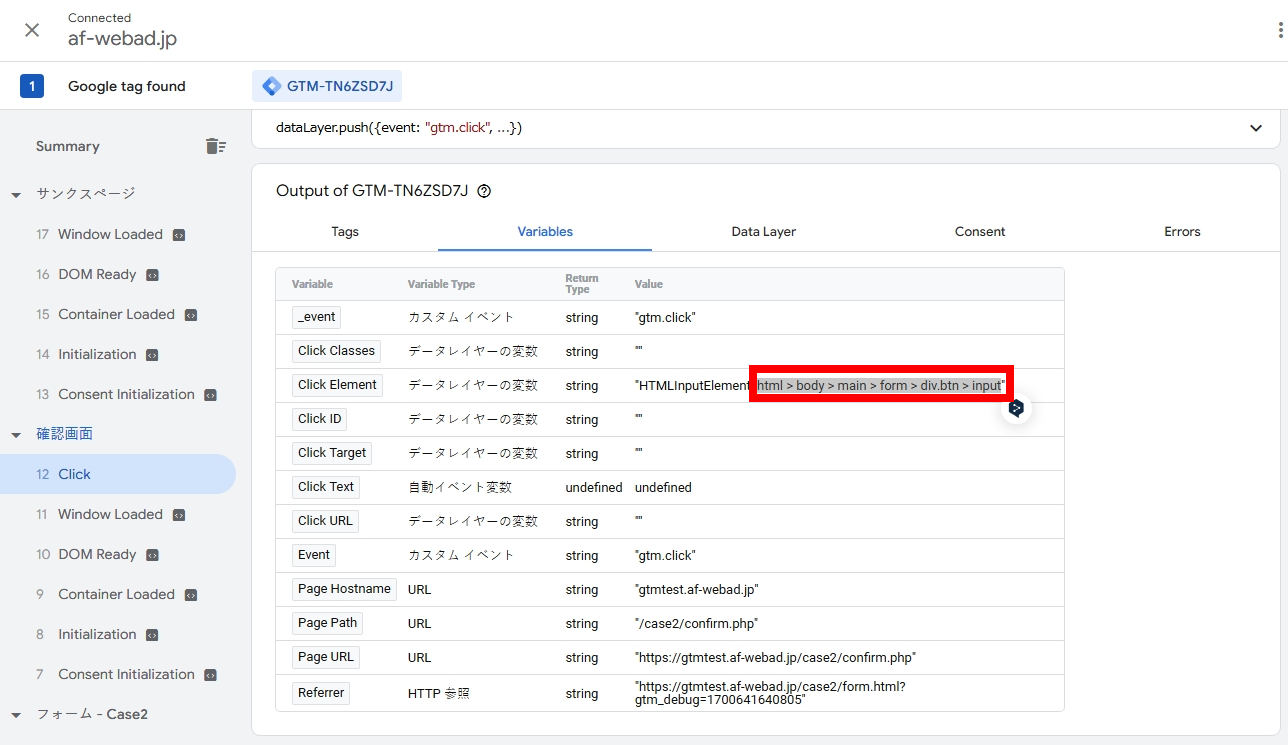Screen dimensions: 1288x745
Task: Switch to the Errors tab
Action: (x=1182, y=231)
